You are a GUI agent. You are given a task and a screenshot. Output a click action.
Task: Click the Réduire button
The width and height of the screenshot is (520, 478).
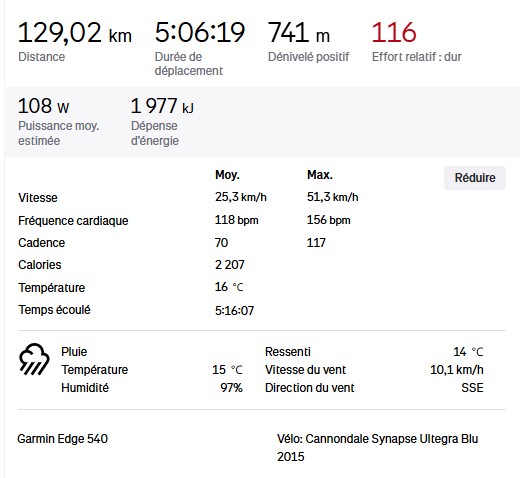click(x=475, y=178)
